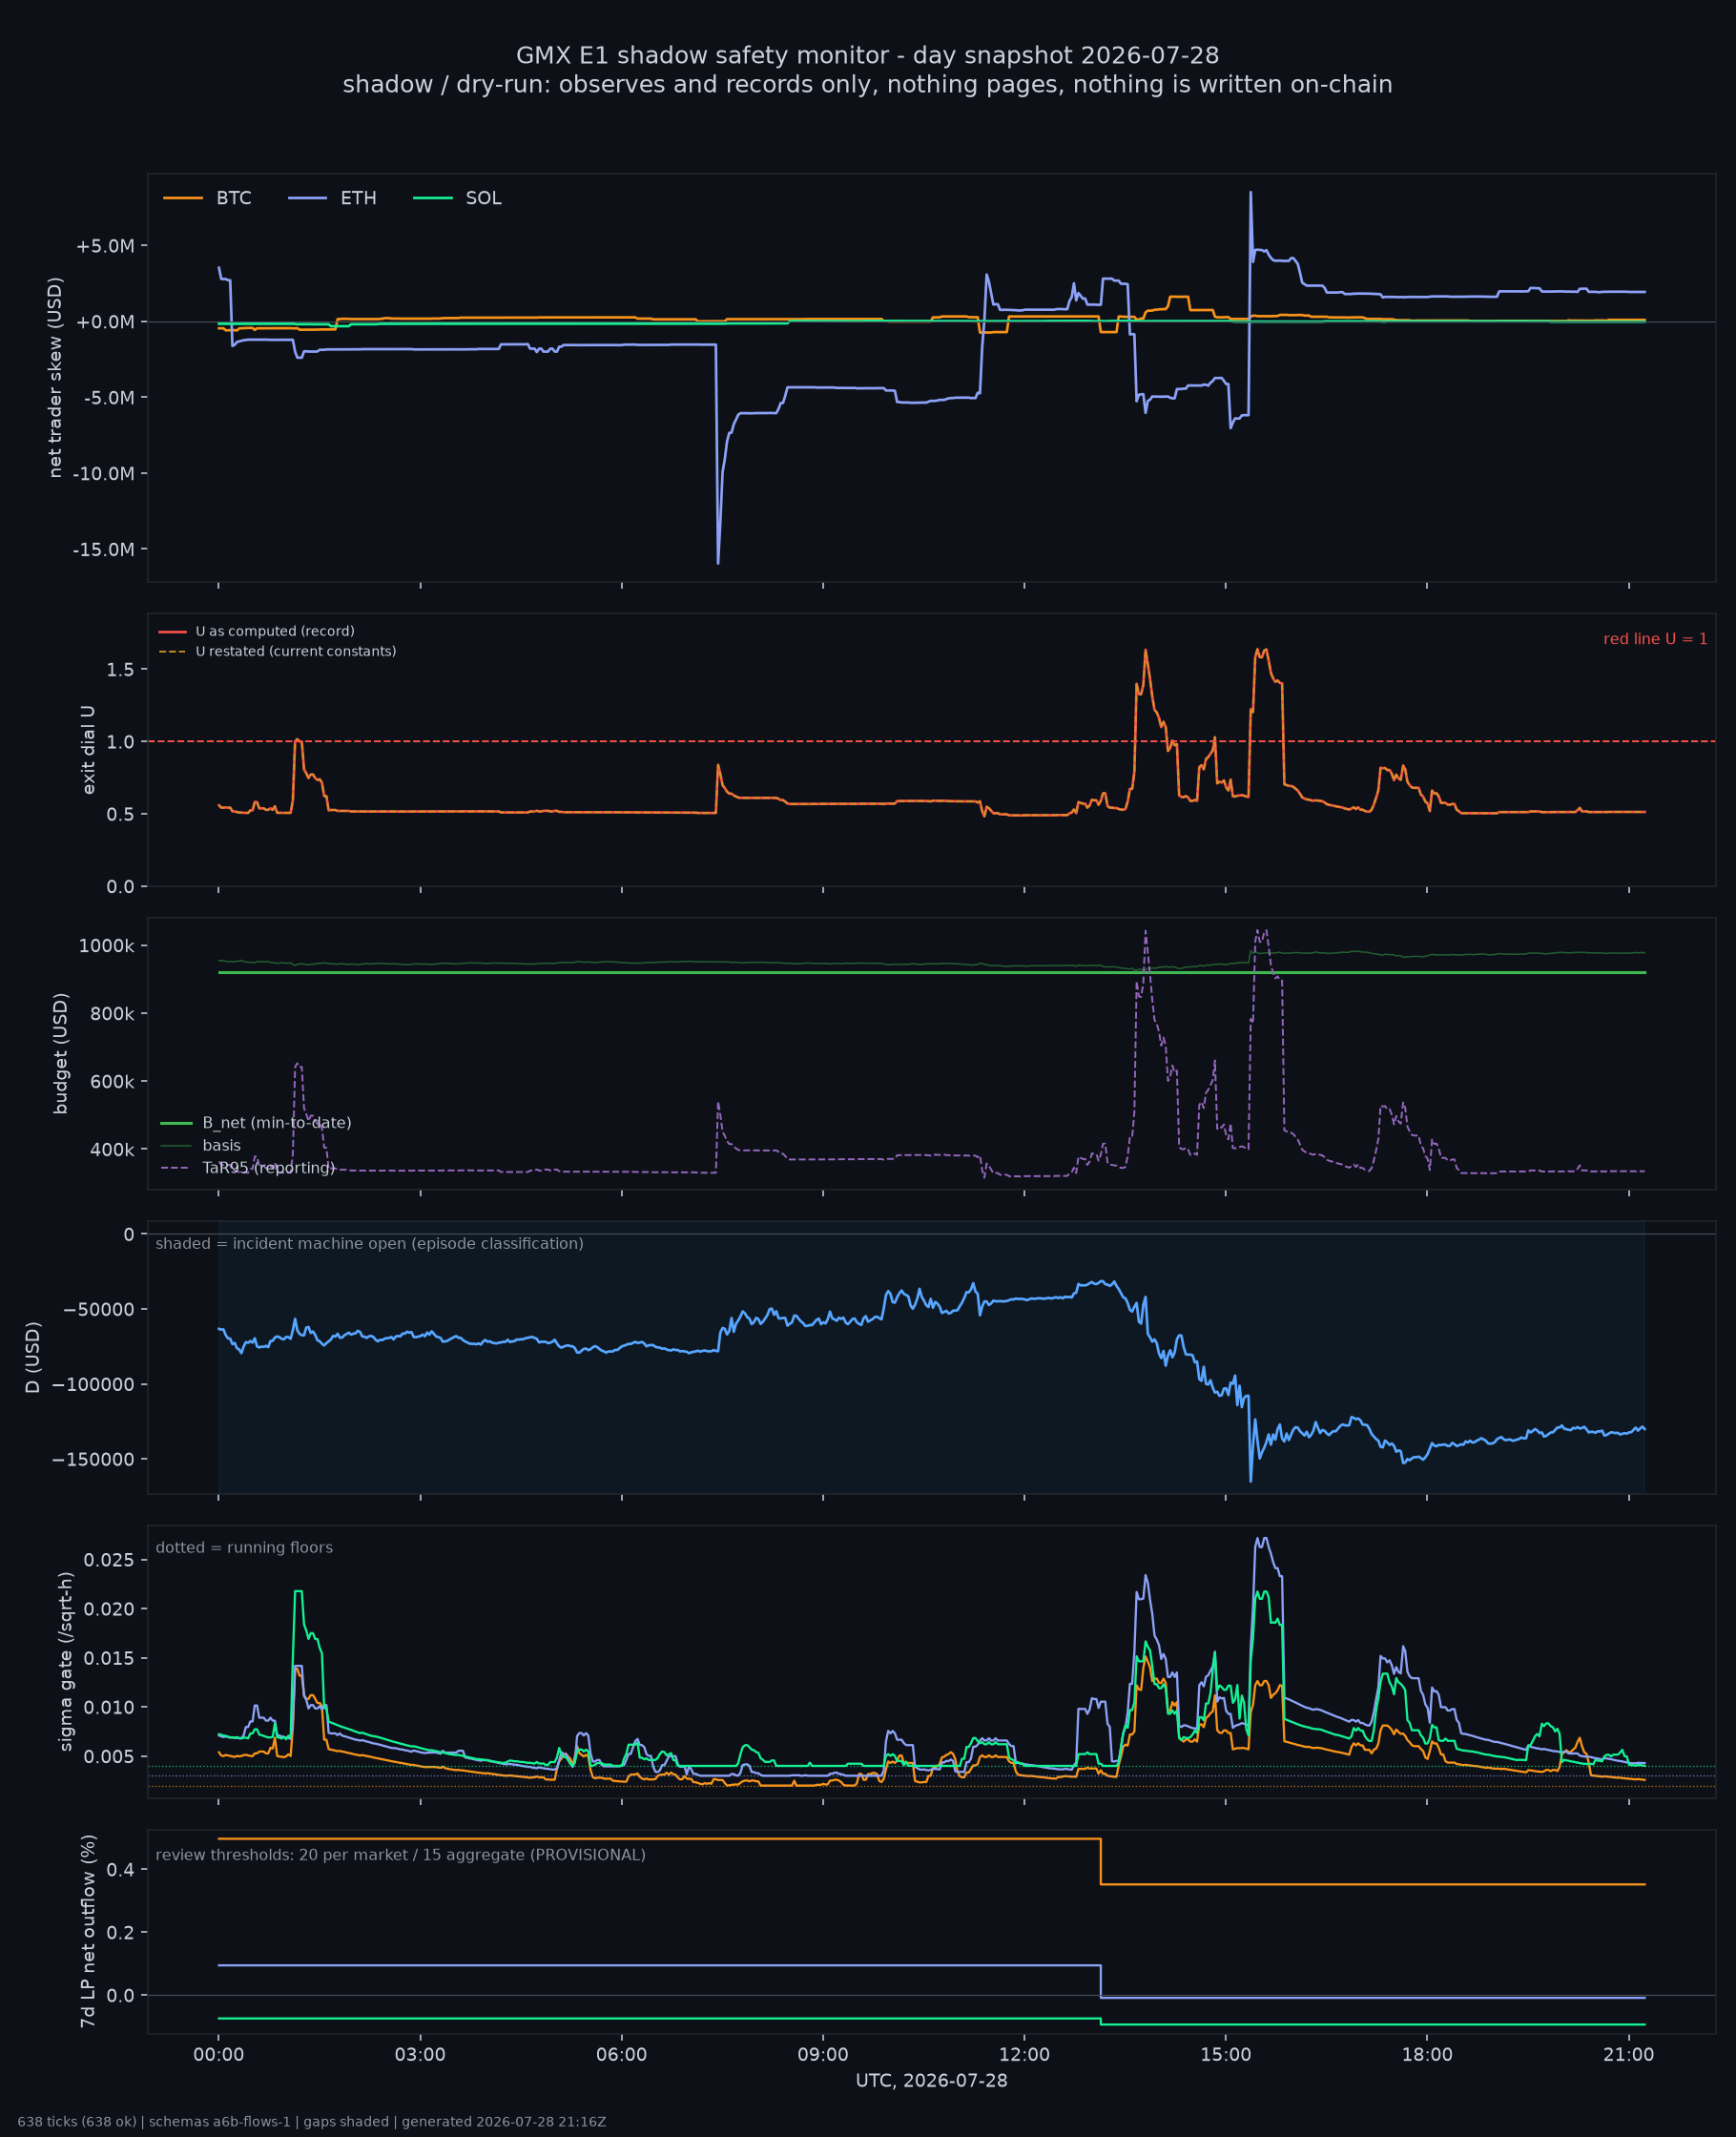Screen dimensions: 1736x2137
Task: Click the orange BTC legend line swatch
Action: [x=183, y=198]
